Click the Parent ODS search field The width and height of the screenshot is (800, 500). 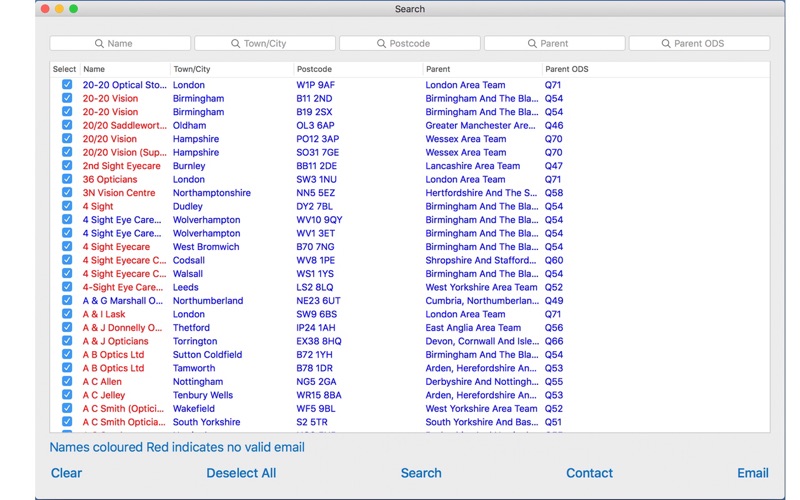[x=699, y=43]
